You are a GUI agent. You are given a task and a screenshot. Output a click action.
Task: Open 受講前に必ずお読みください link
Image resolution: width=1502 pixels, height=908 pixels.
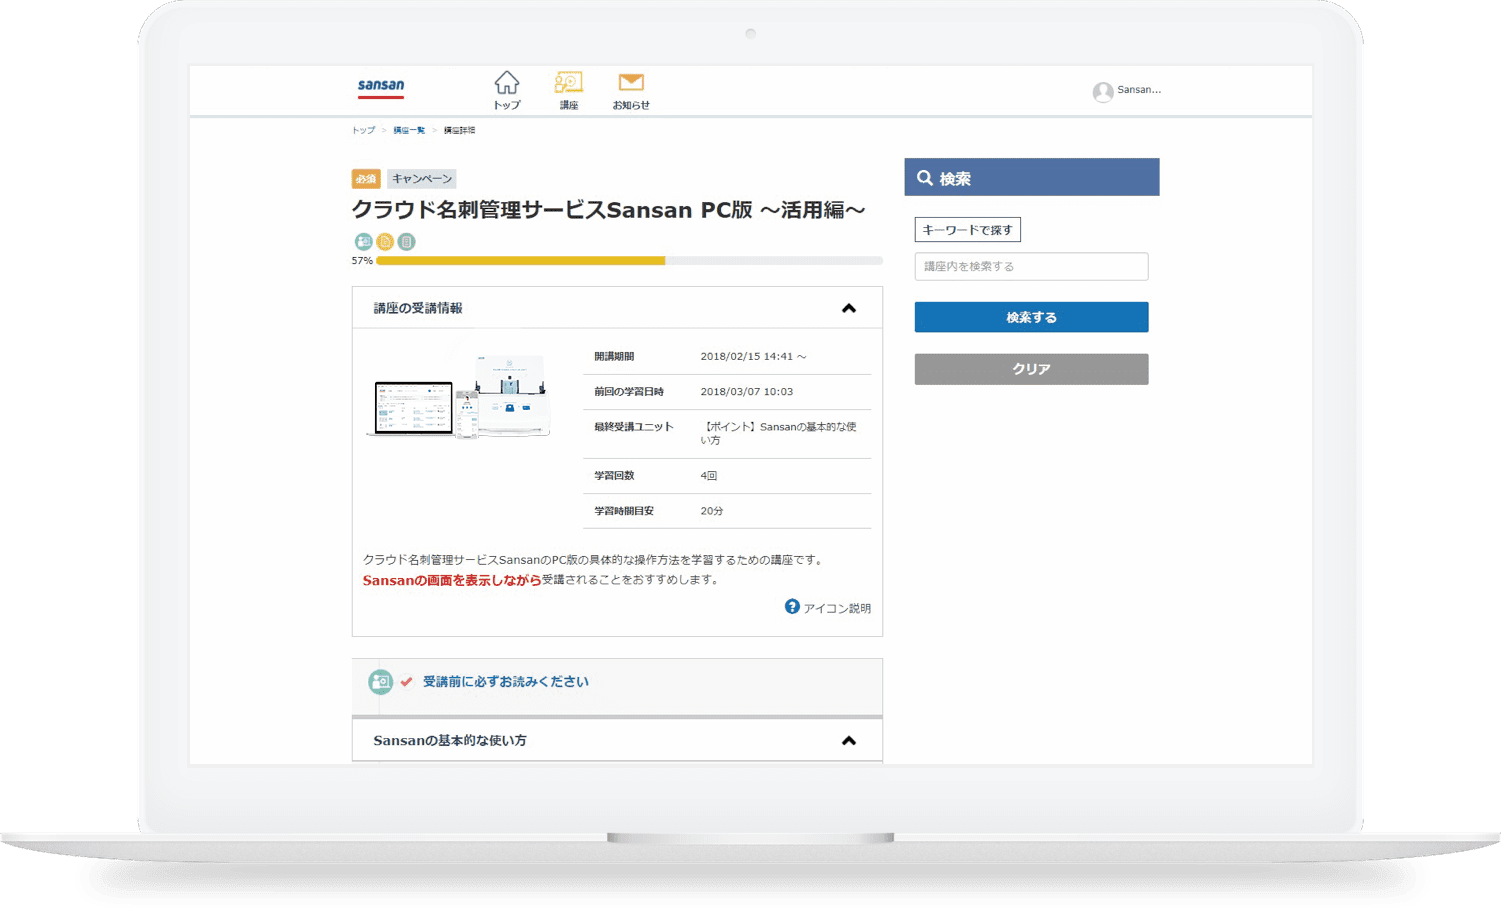pyautogui.click(x=506, y=682)
